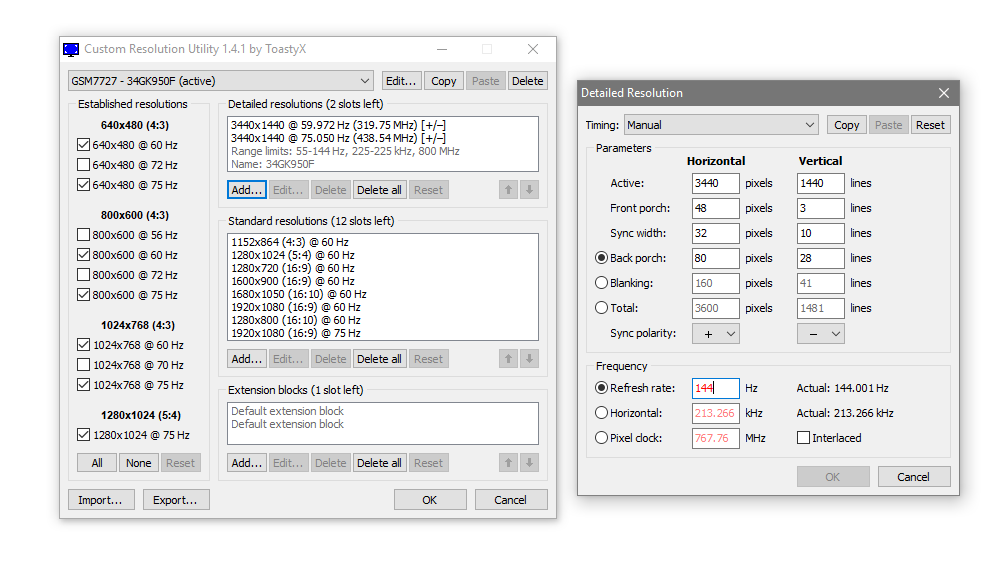Toggle the Interlaced checkbox
This screenshot has height=565, width=993.
(x=803, y=438)
